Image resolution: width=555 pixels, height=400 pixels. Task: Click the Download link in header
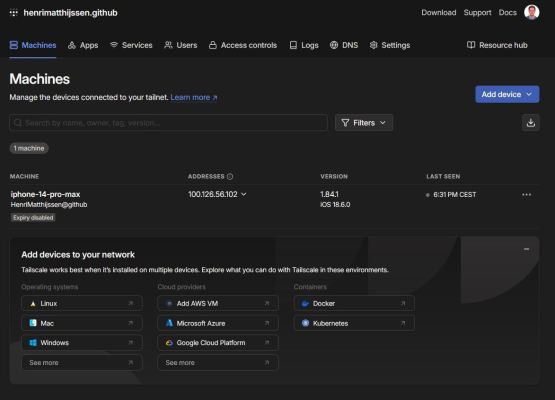pos(439,13)
